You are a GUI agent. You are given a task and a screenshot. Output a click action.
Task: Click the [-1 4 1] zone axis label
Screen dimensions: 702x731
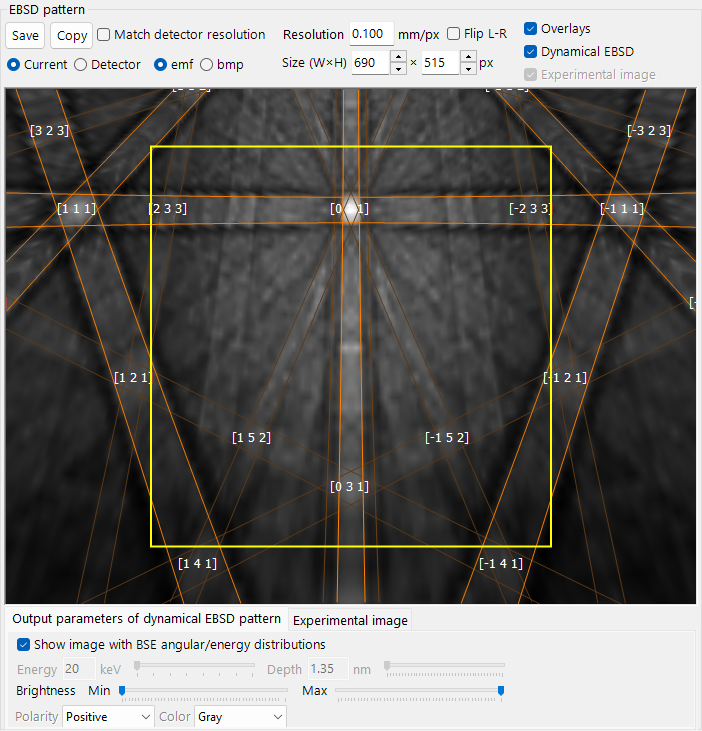(501, 564)
